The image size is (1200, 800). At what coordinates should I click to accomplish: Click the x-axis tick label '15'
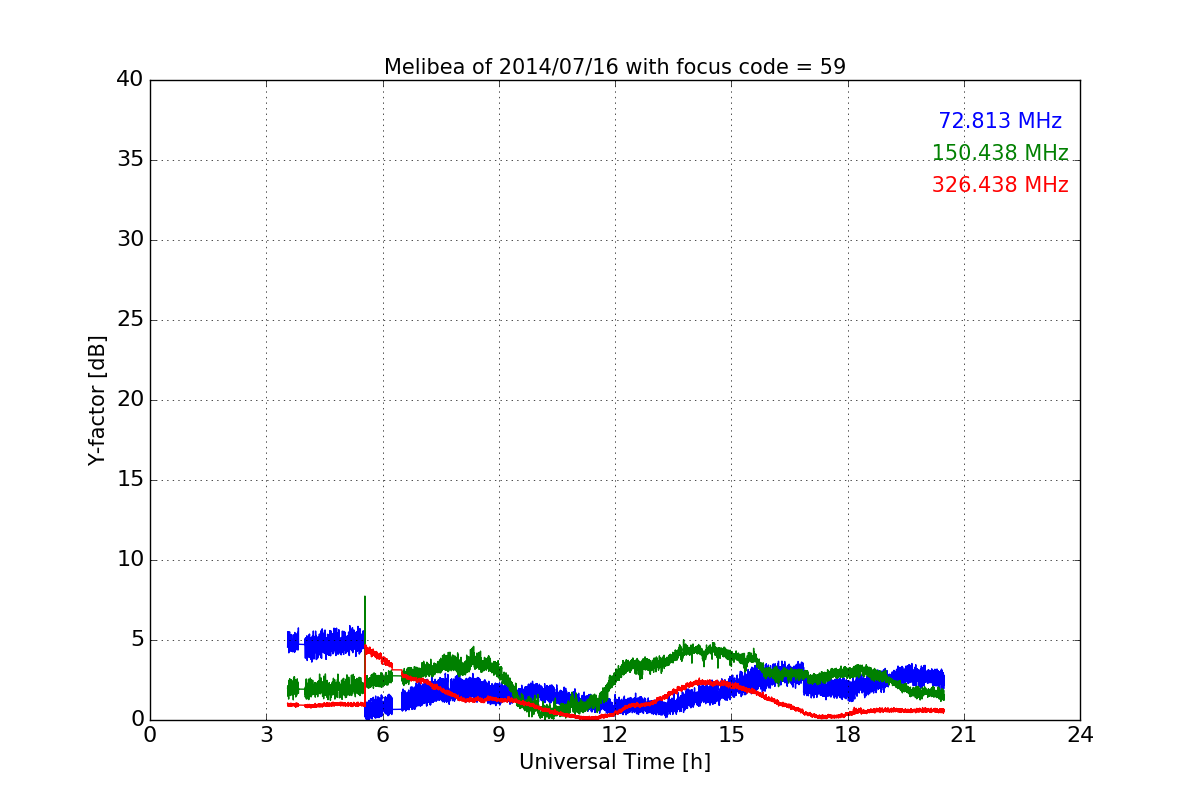pyautogui.click(x=731, y=735)
